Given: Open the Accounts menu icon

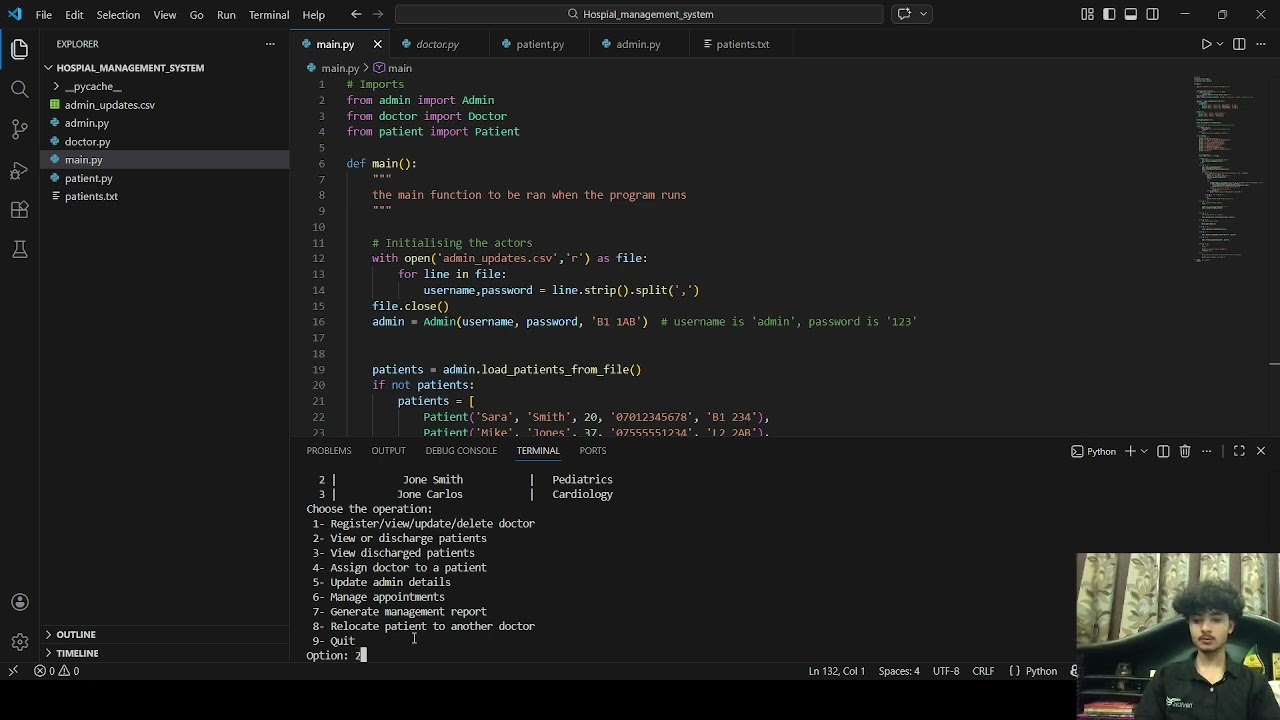Looking at the screenshot, I should point(19,602).
